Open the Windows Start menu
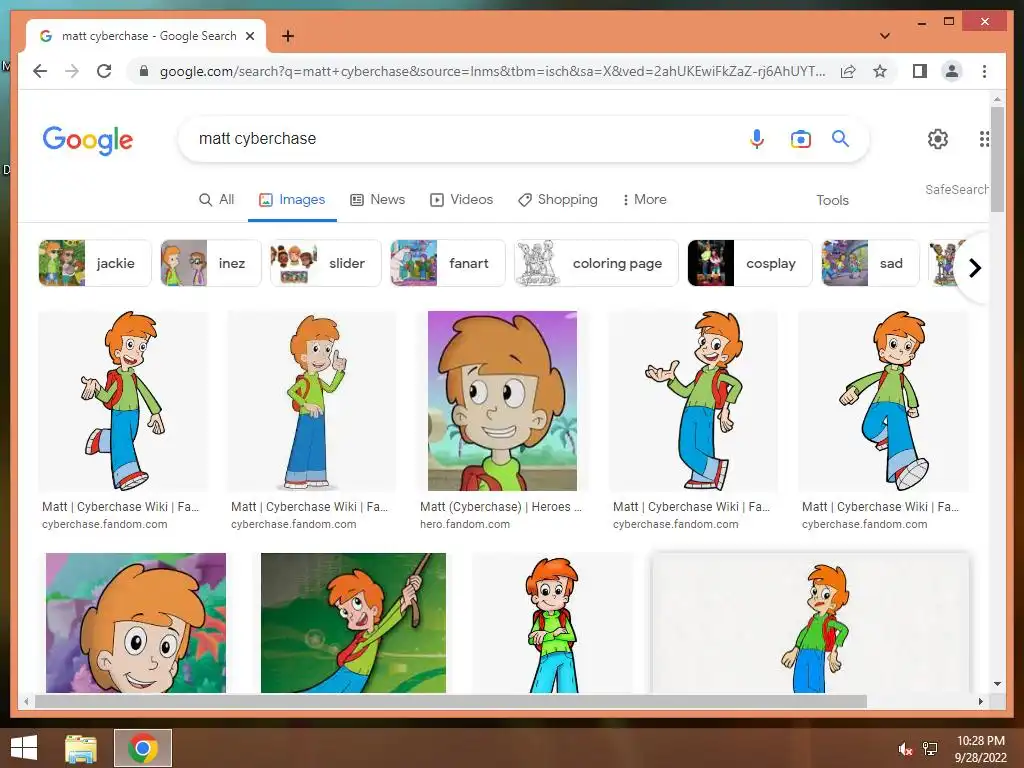1024x768 pixels. pos(24,748)
